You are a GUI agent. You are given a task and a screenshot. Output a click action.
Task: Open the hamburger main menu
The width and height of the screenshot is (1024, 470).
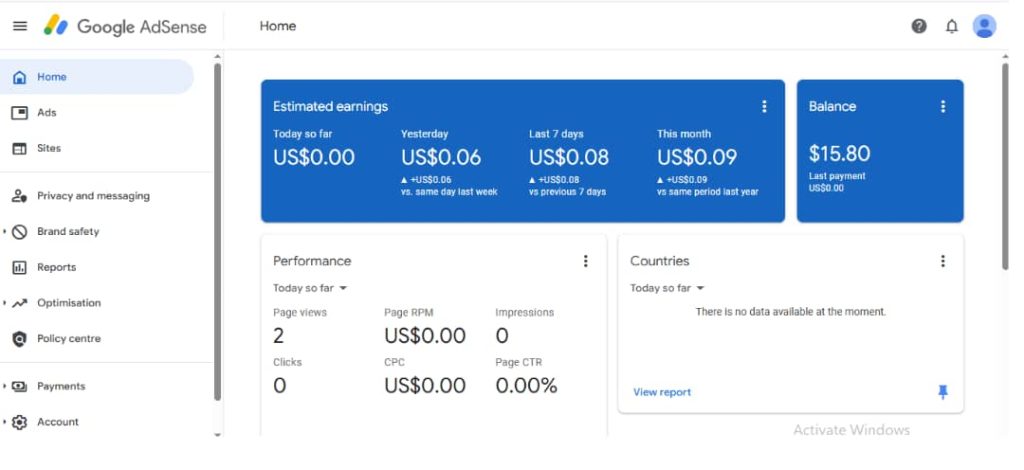click(x=20, y=26)
